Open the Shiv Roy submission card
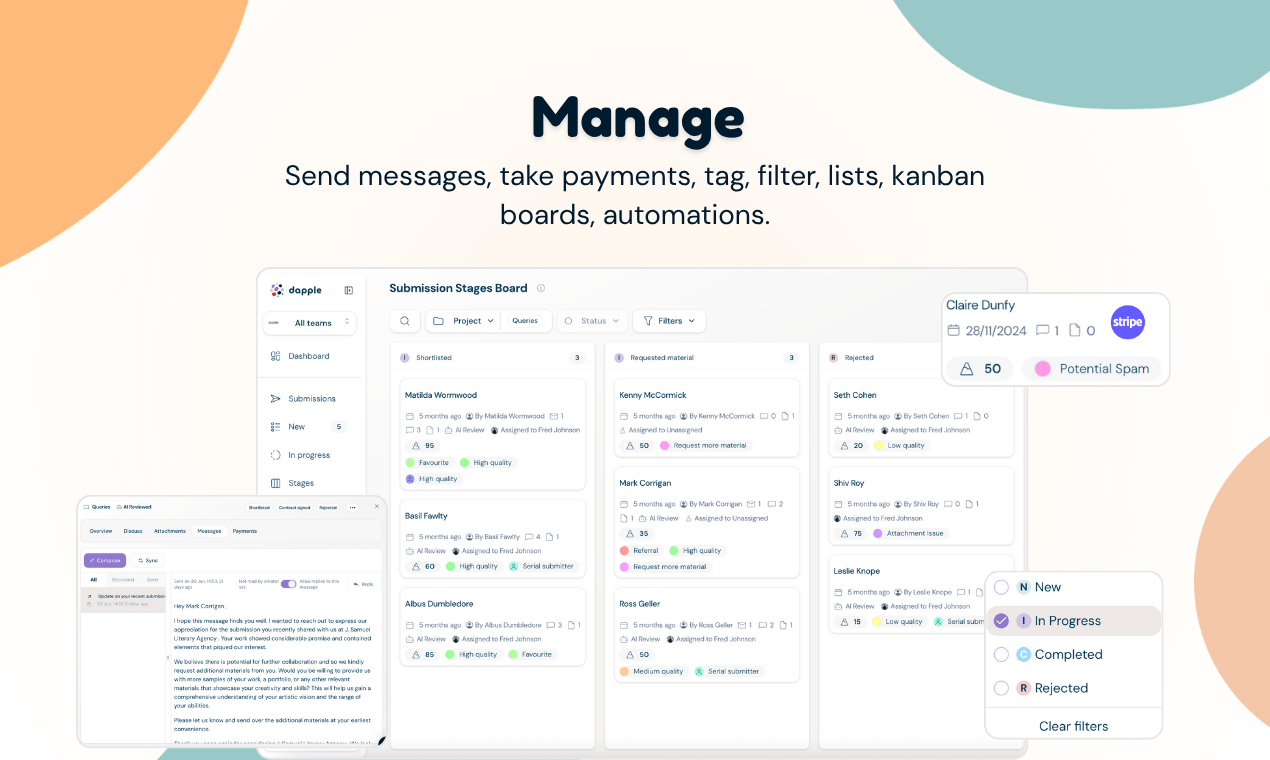This screenshot has width=1270, height=760. pyautogui.click(x=921, y=506)
